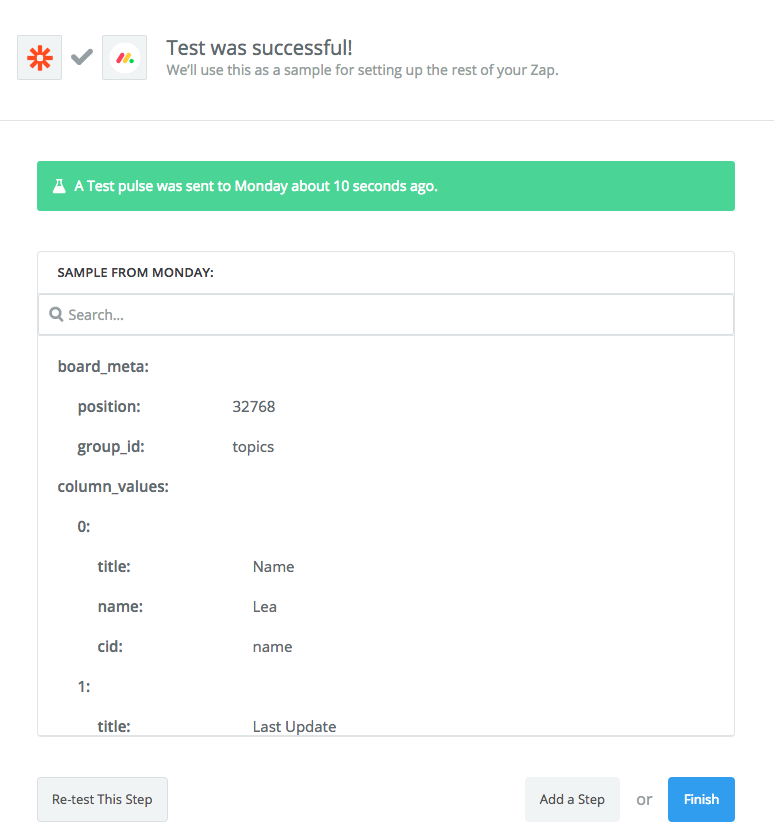Click the green test pulse banner
Screen dimensions: 774x838
pos(386,186)
